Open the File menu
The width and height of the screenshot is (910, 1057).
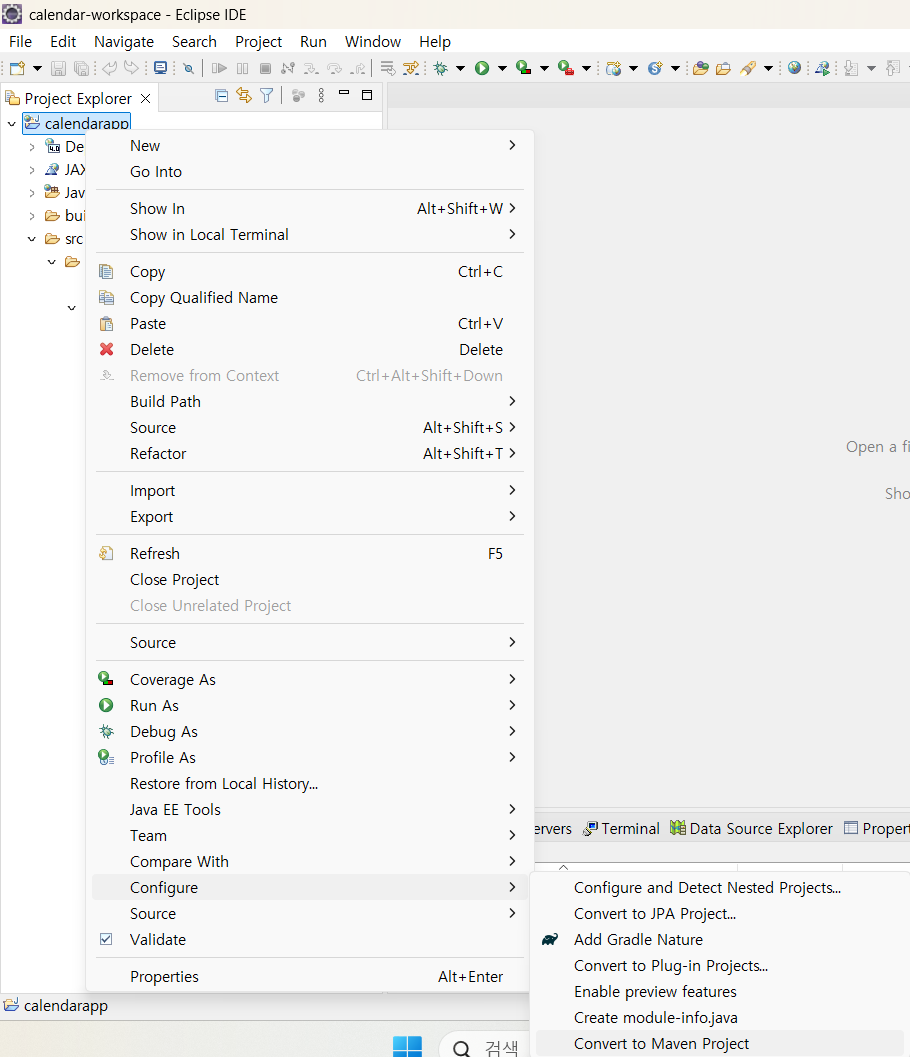20,42
